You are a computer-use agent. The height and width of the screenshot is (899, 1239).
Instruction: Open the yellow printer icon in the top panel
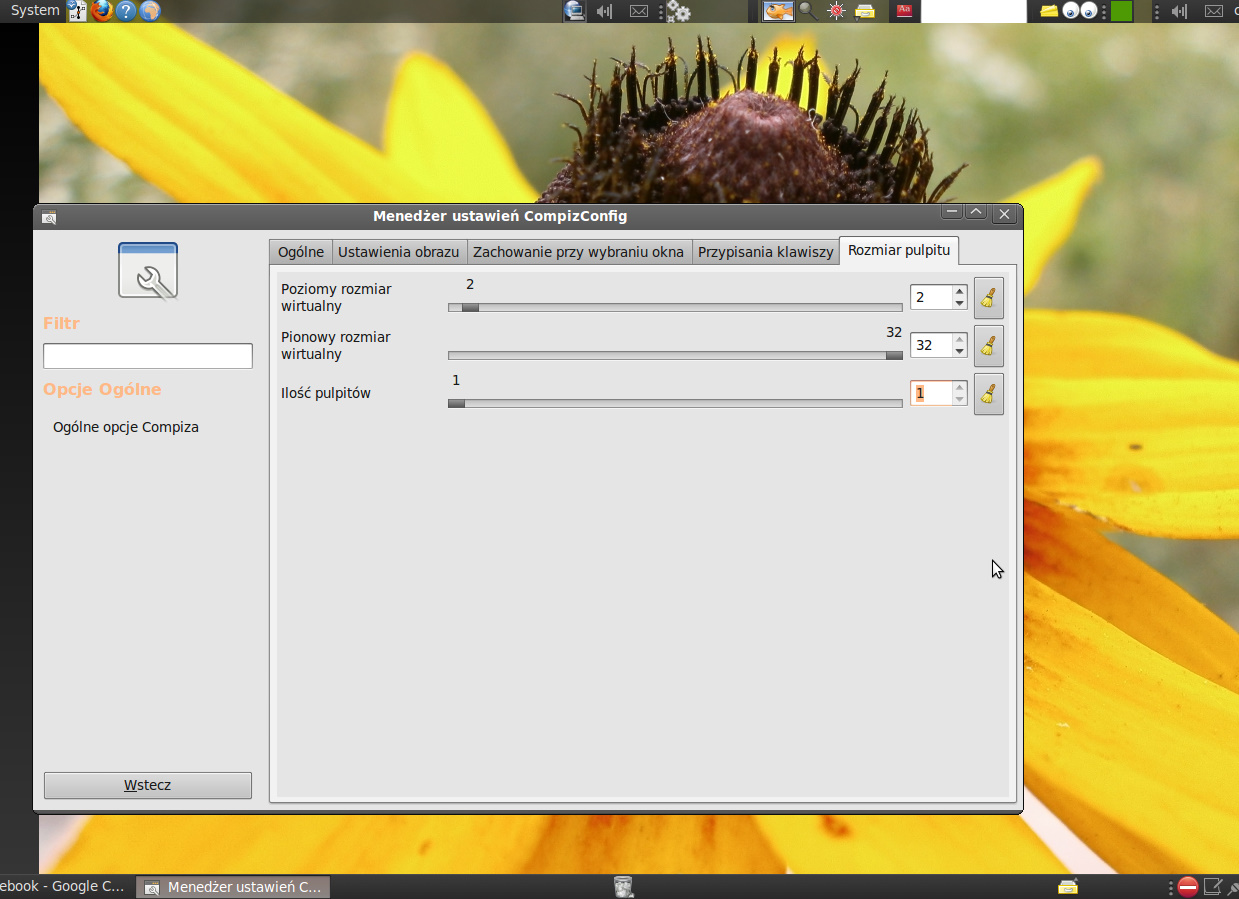pyautogui.click(x=865, y=11)
